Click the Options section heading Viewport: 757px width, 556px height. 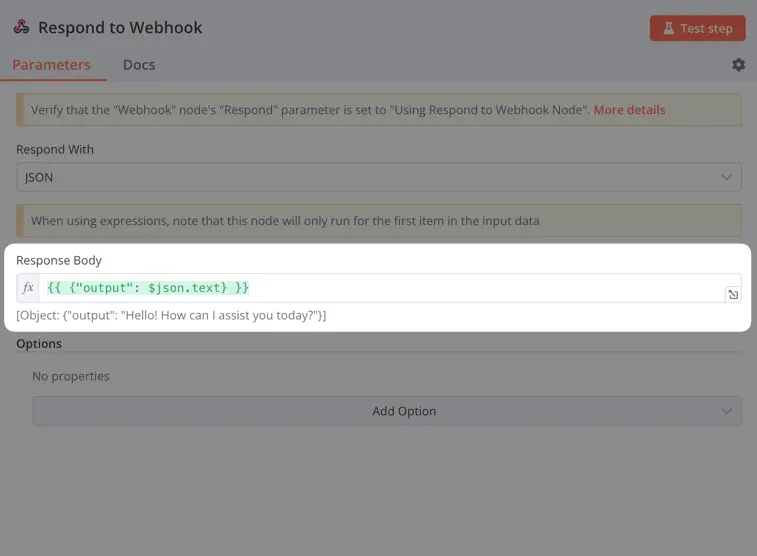point(39,344)
